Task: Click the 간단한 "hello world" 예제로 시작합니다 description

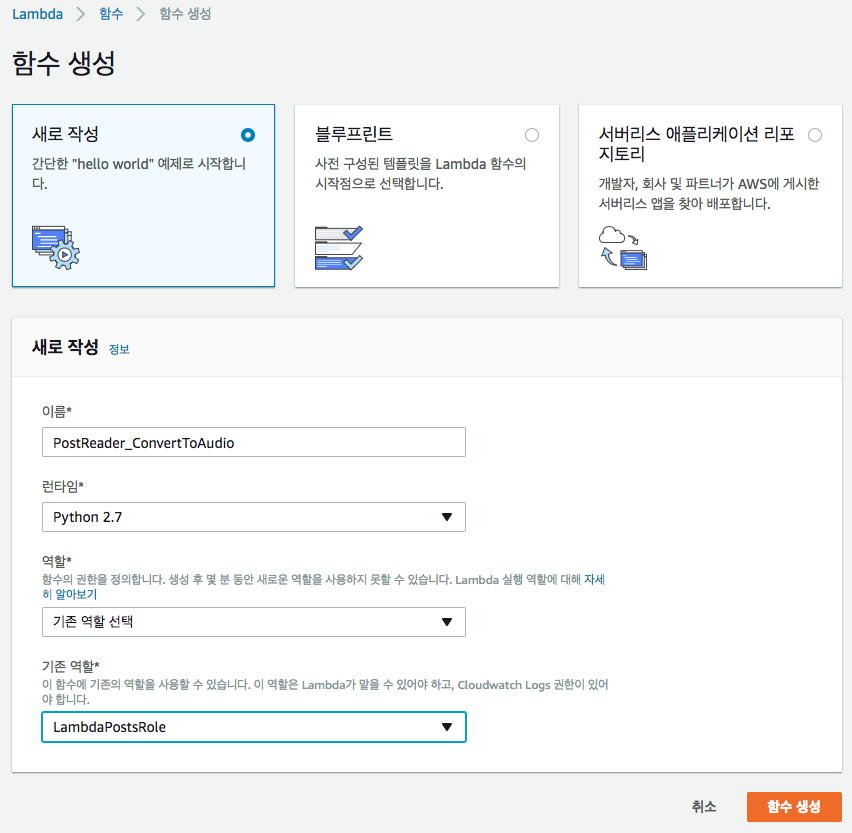Action: [139, 173]
